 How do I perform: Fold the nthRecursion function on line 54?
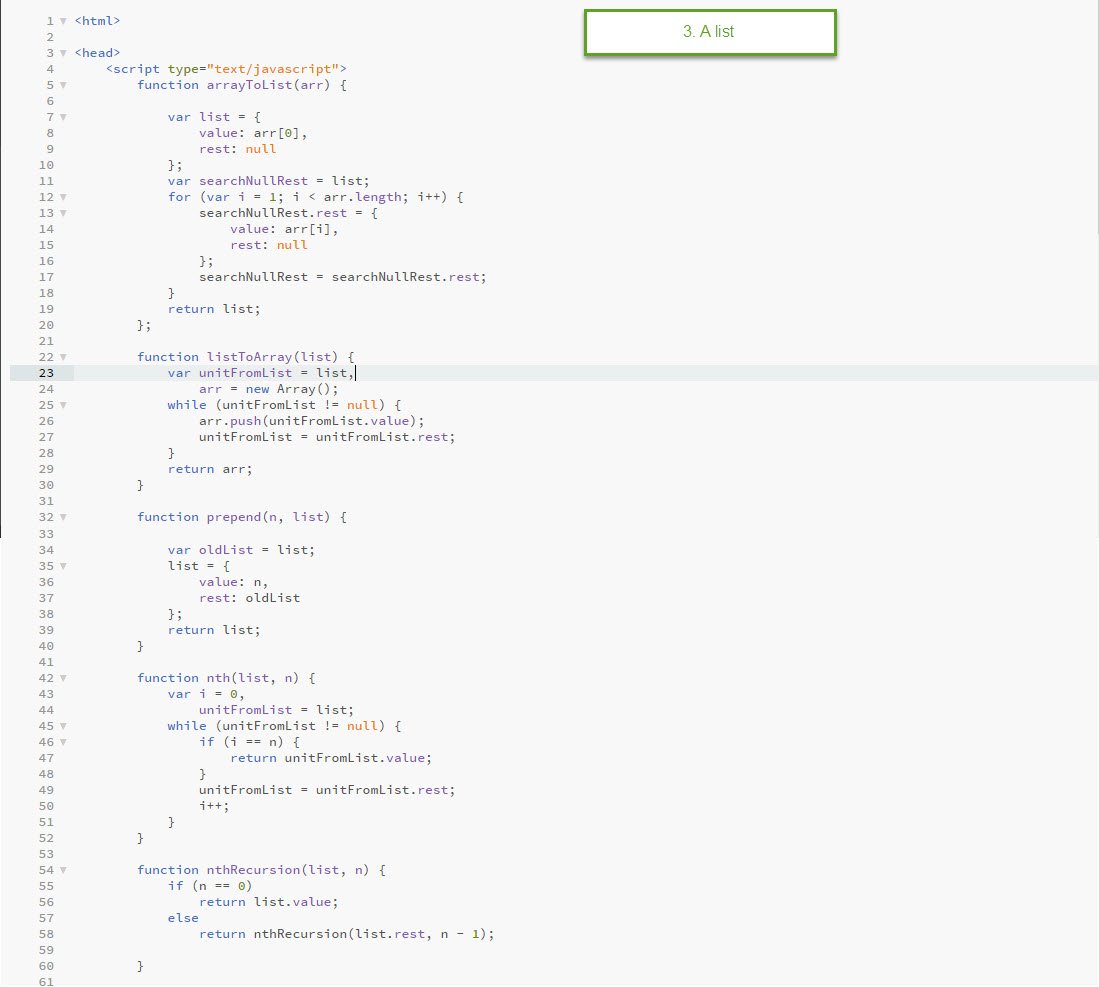pos(63,870)
